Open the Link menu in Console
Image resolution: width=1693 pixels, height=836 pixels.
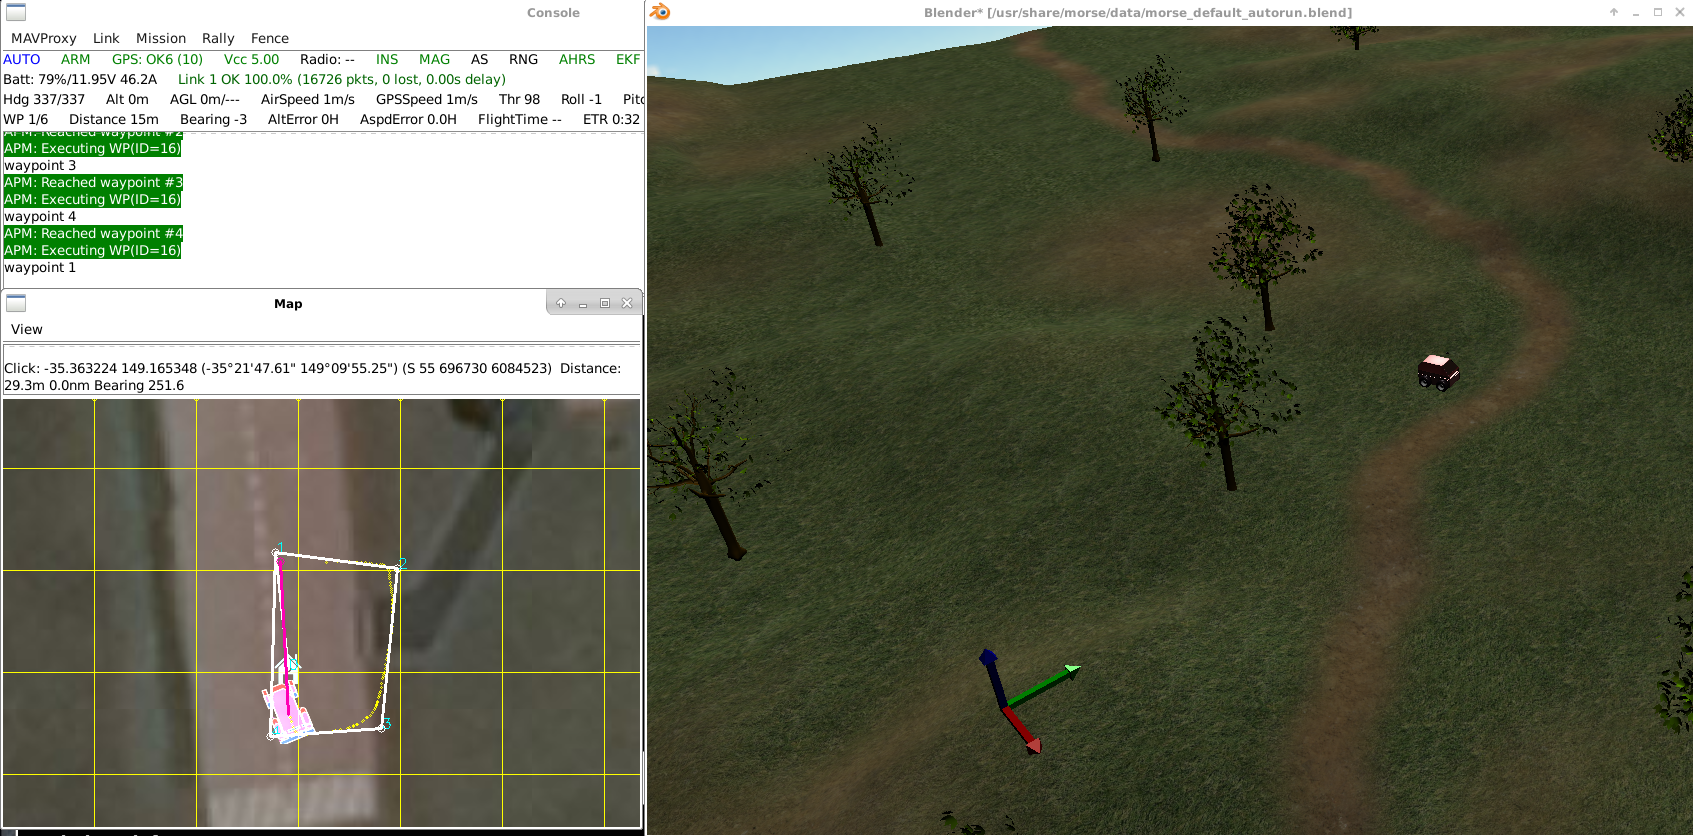(x=106, y=38)
